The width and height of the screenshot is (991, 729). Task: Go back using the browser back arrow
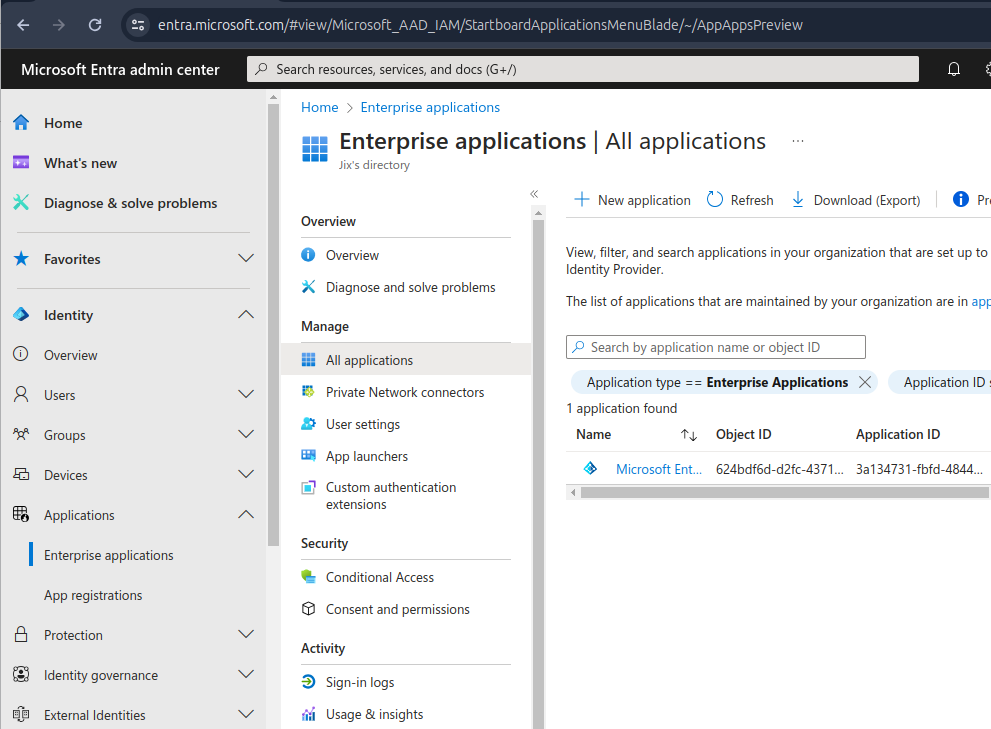(23, 25)
